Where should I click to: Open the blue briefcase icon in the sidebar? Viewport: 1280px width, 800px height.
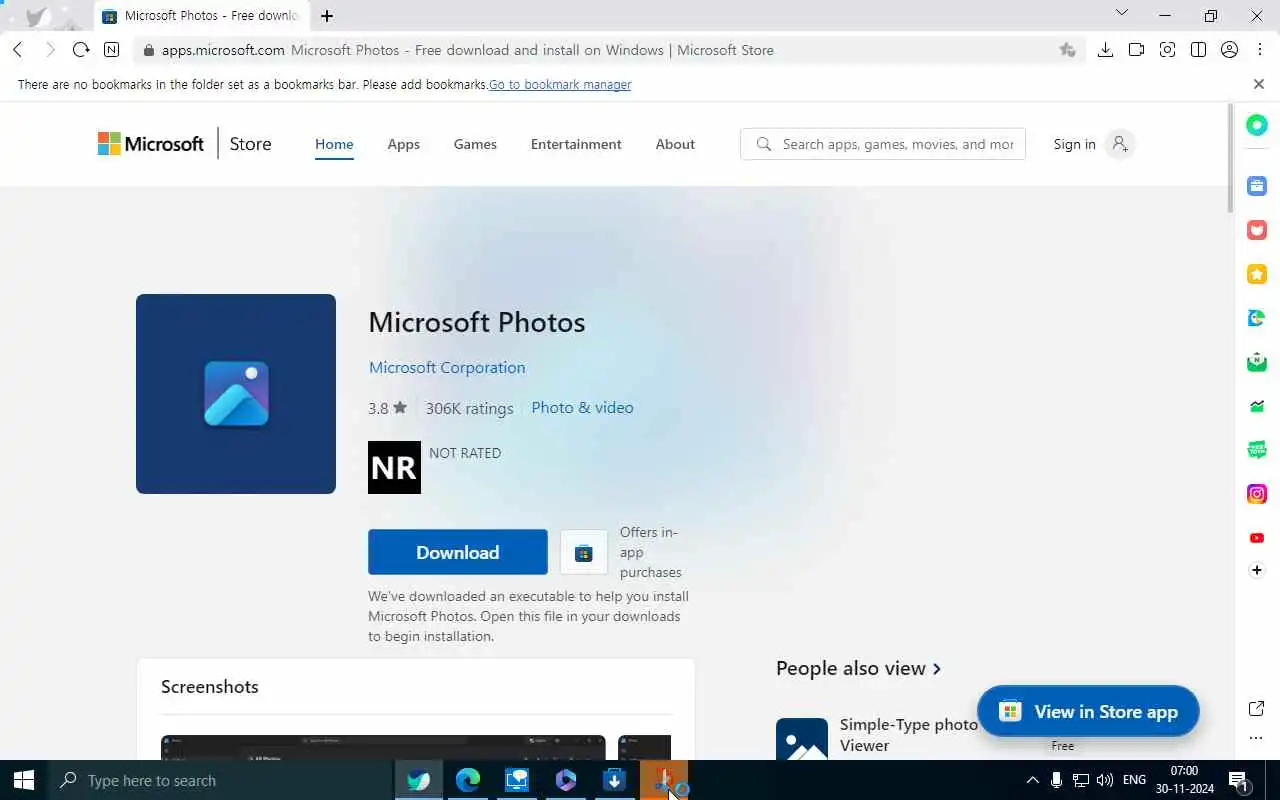pyautogui.click(x=1257, y=186)
